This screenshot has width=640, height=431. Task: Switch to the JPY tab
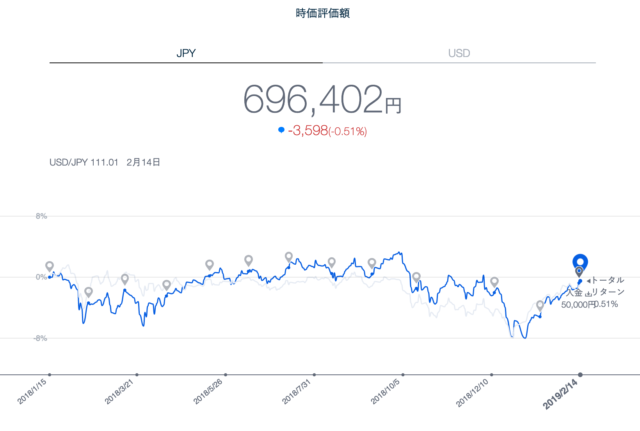186,52
